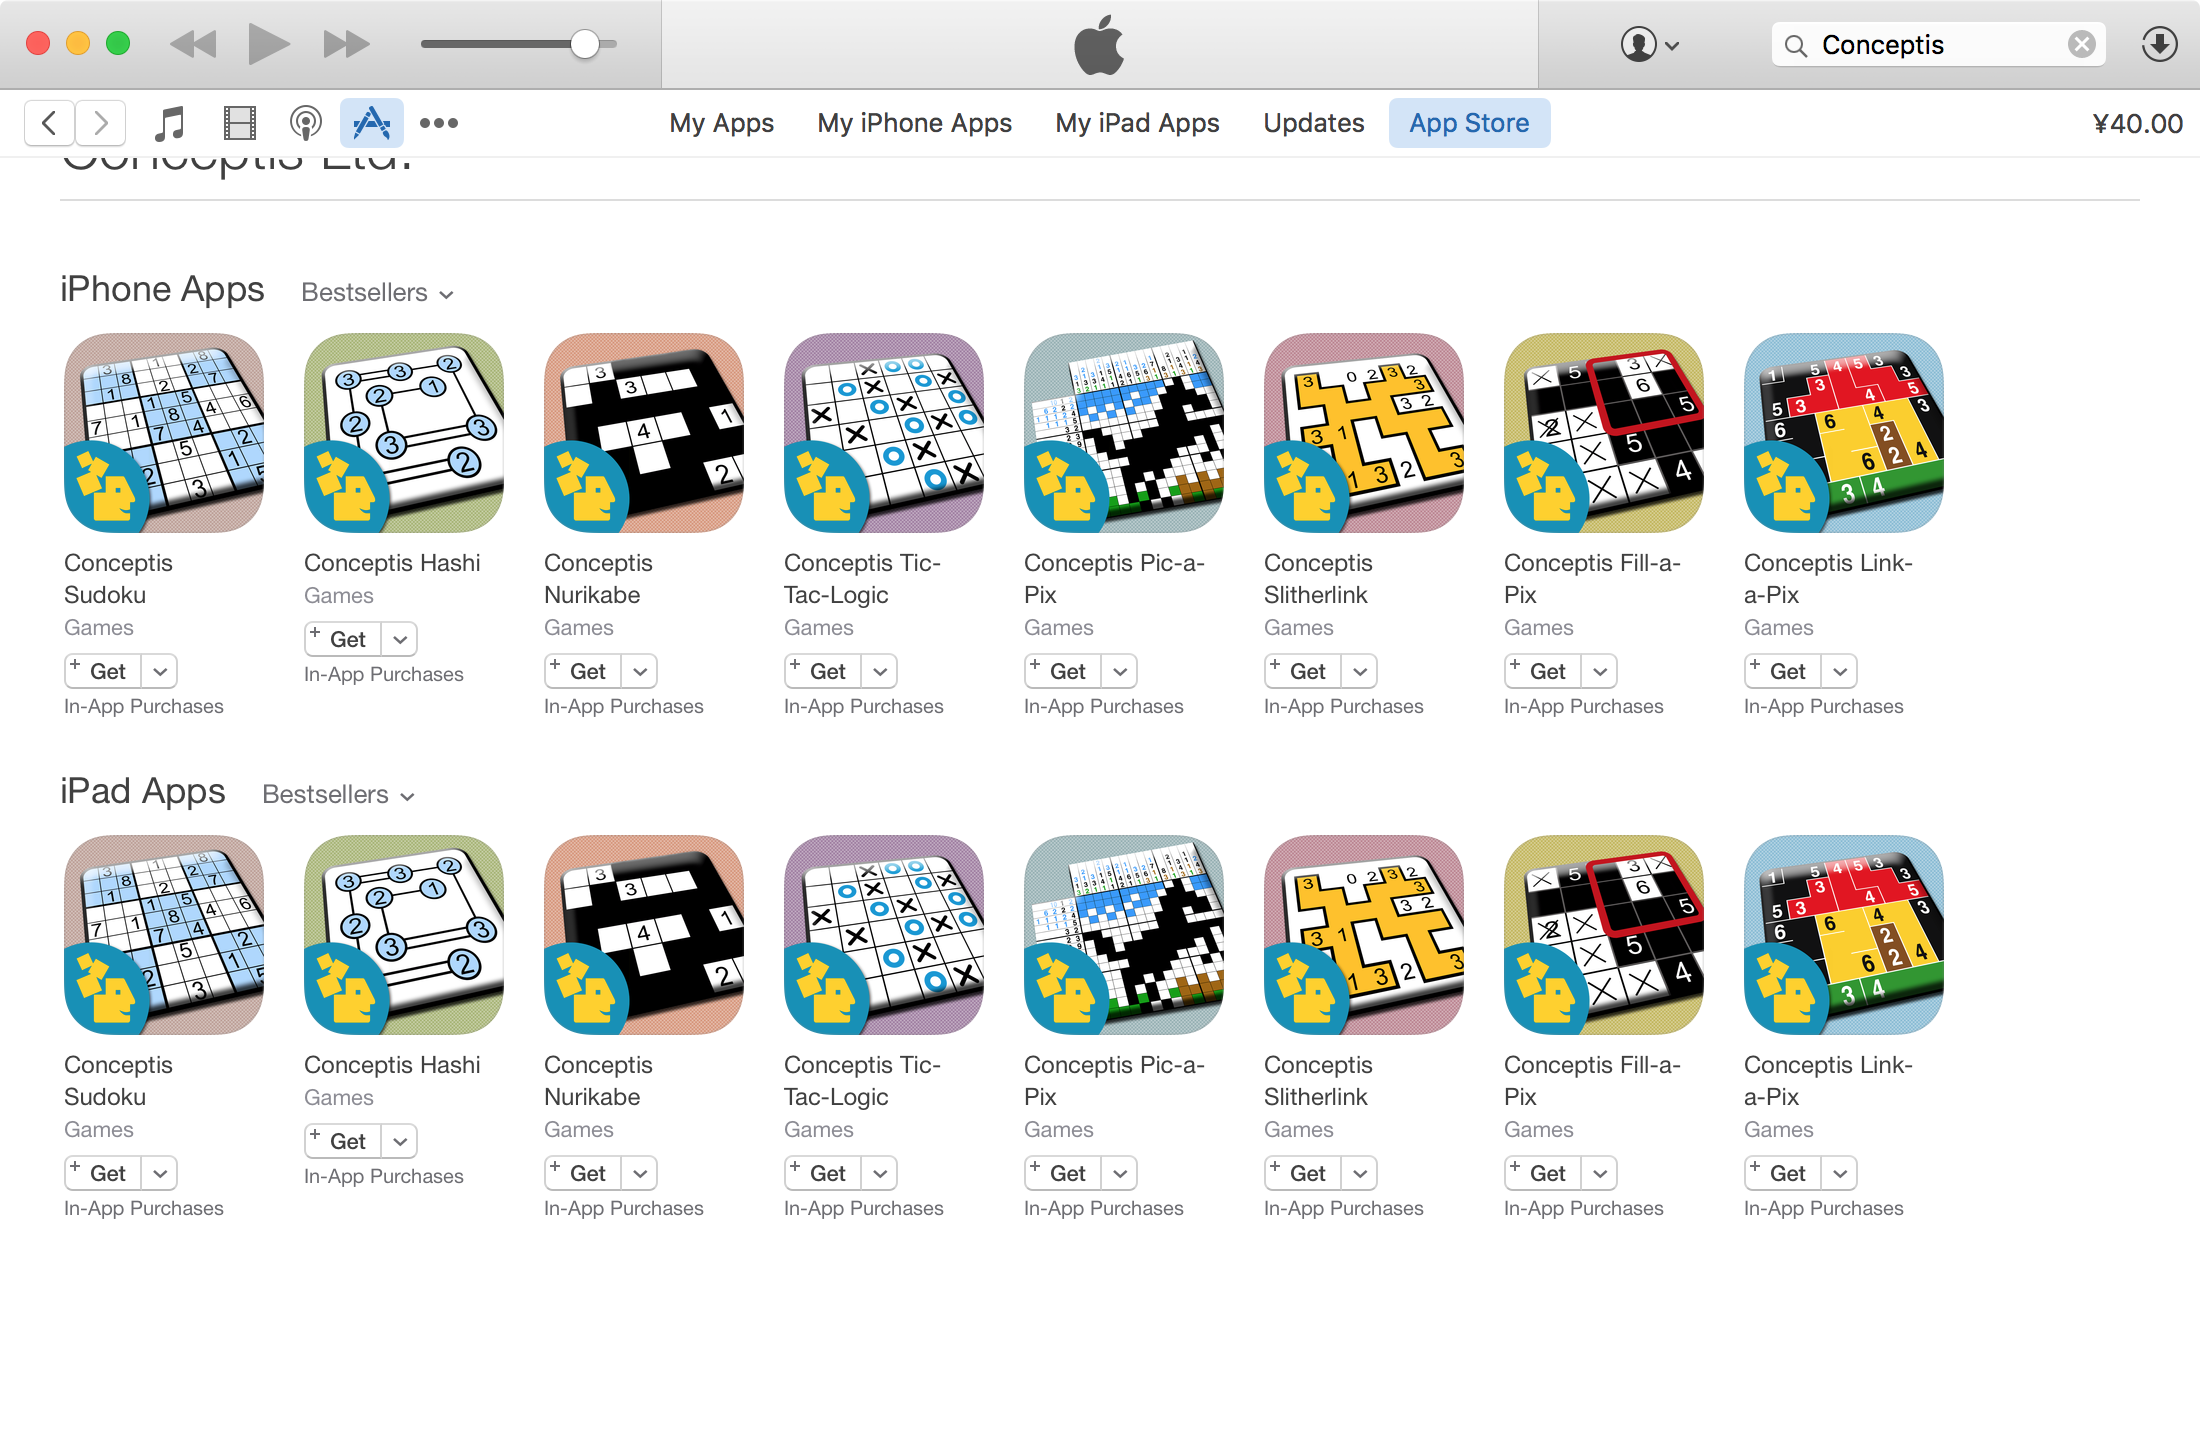Open arrow menu beside iPhone Conceptis Hashi Get
Viewport: 2200px width, 1450px height.
point(400,639)
